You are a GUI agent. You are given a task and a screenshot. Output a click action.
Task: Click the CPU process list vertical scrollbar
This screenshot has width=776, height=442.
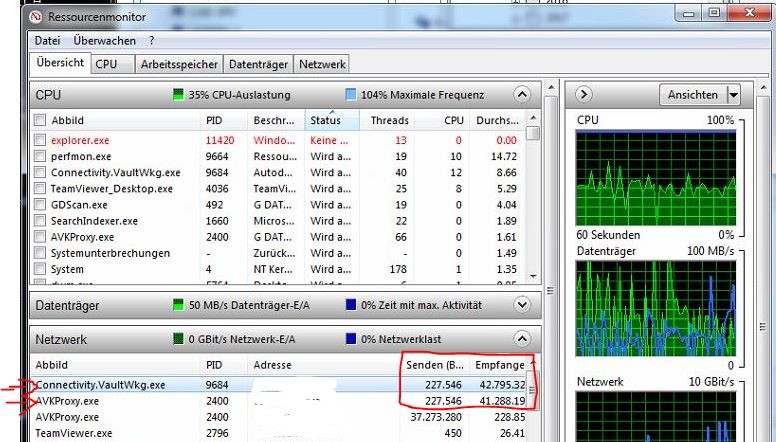pos(534,200)
